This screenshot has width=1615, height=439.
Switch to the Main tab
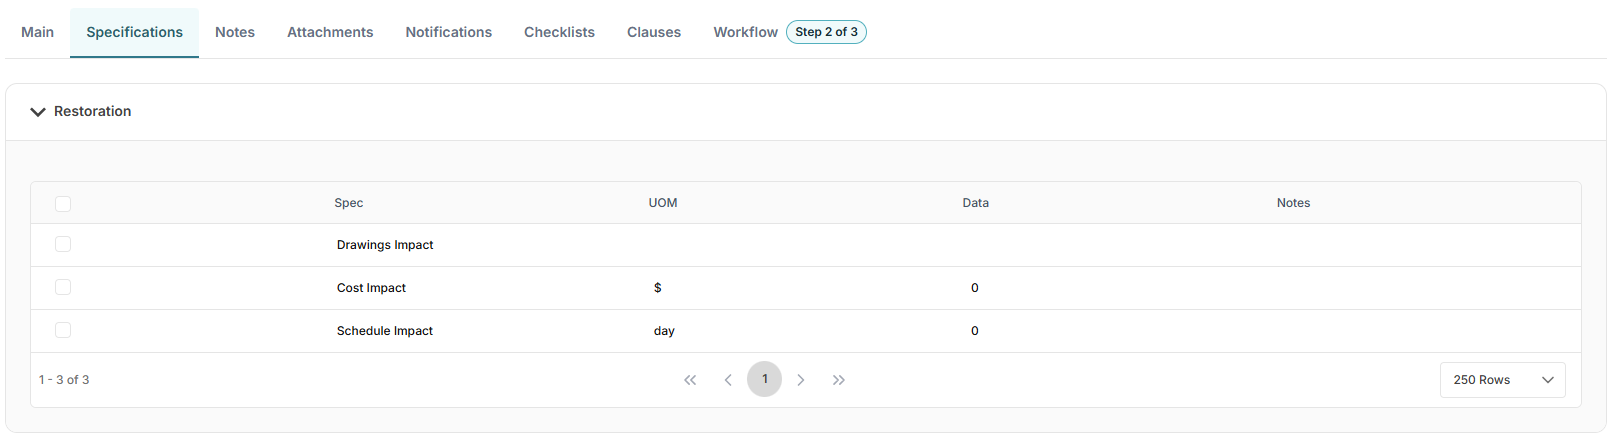pyautogui.click(x=38, y=32)
